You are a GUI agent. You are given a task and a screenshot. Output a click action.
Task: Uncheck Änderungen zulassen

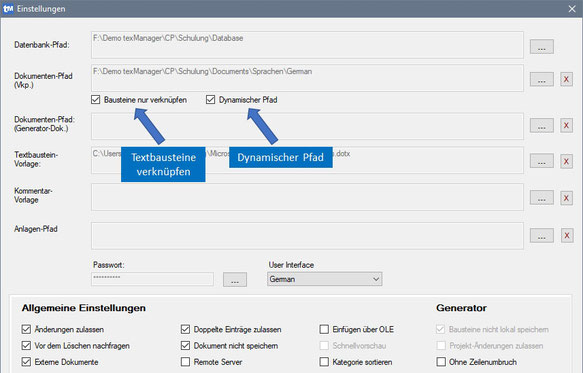pyautogui.click(x=26, y=329)
